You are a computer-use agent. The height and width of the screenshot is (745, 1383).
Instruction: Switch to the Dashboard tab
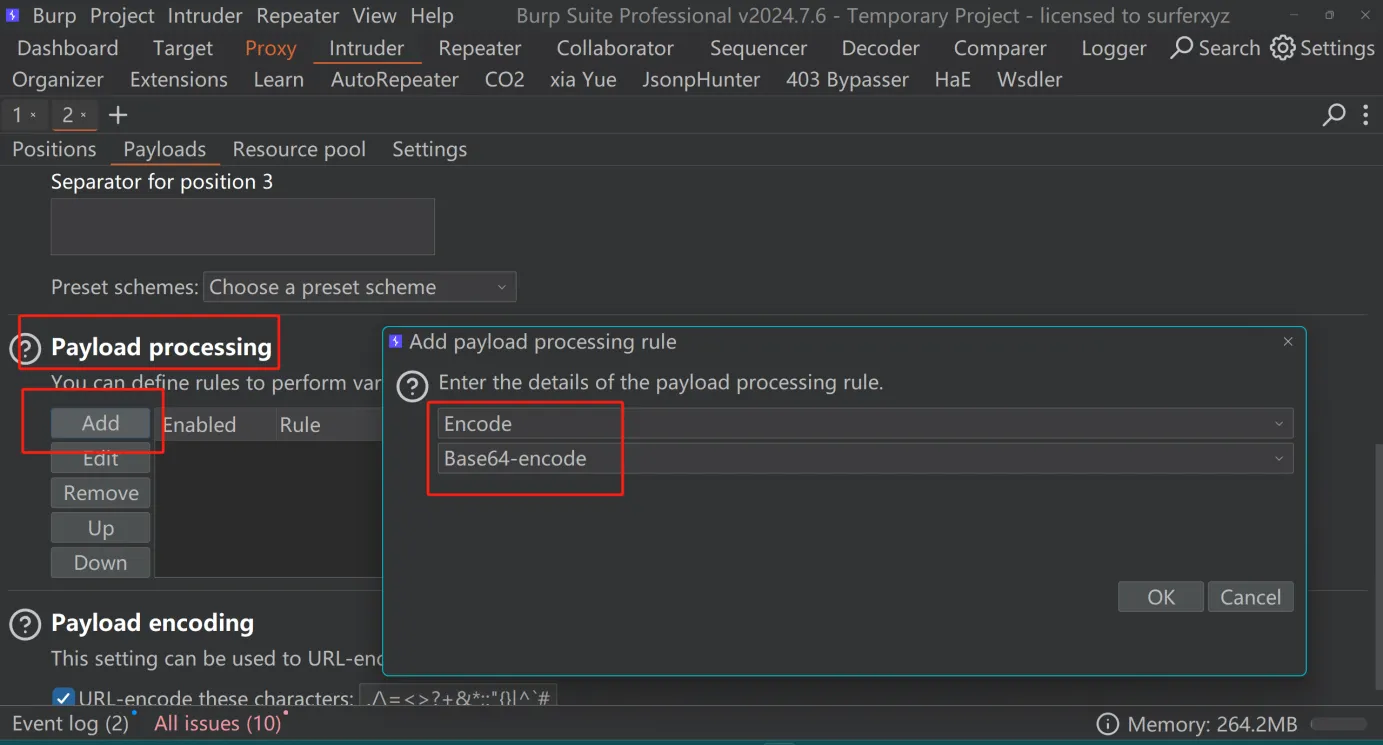click(67, 48)
